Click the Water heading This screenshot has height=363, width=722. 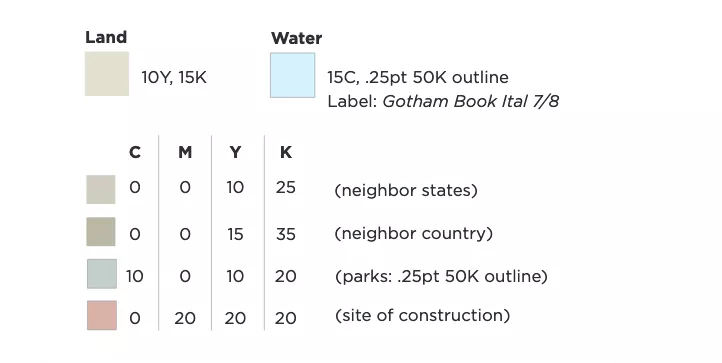(296, 38)
